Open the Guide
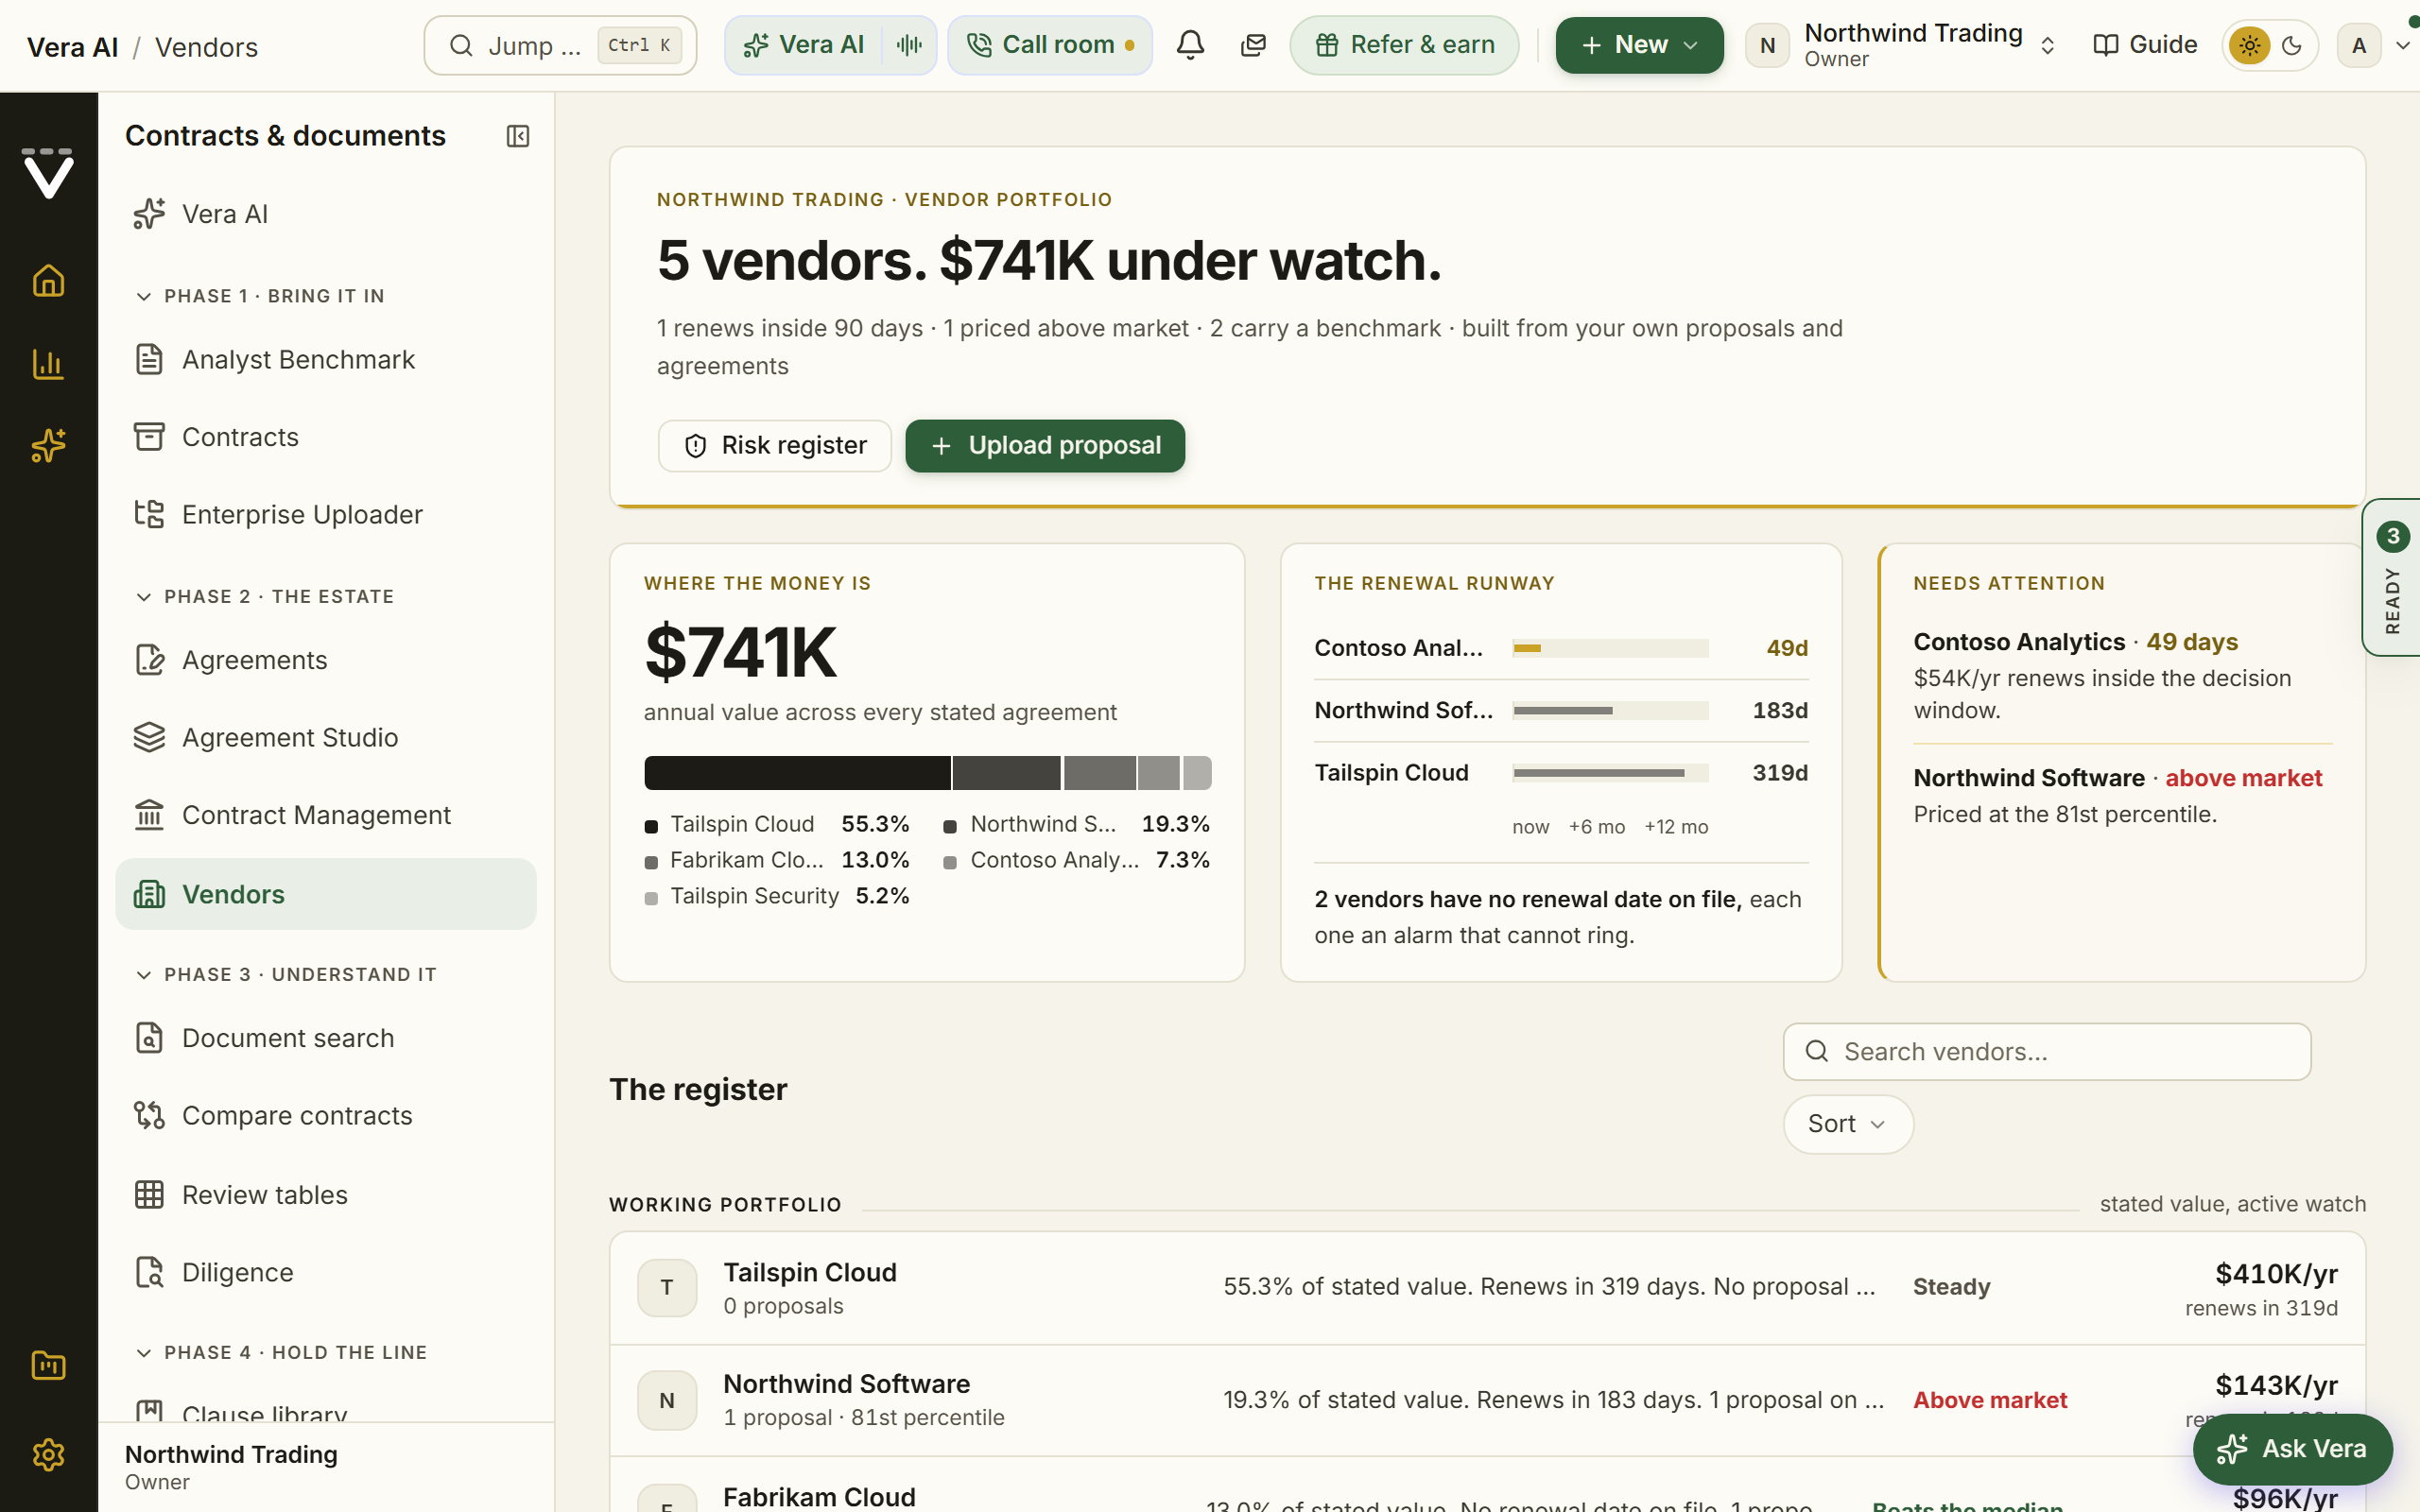This screenshot has height=1512, width=2420. click(x=2145, y=45)
